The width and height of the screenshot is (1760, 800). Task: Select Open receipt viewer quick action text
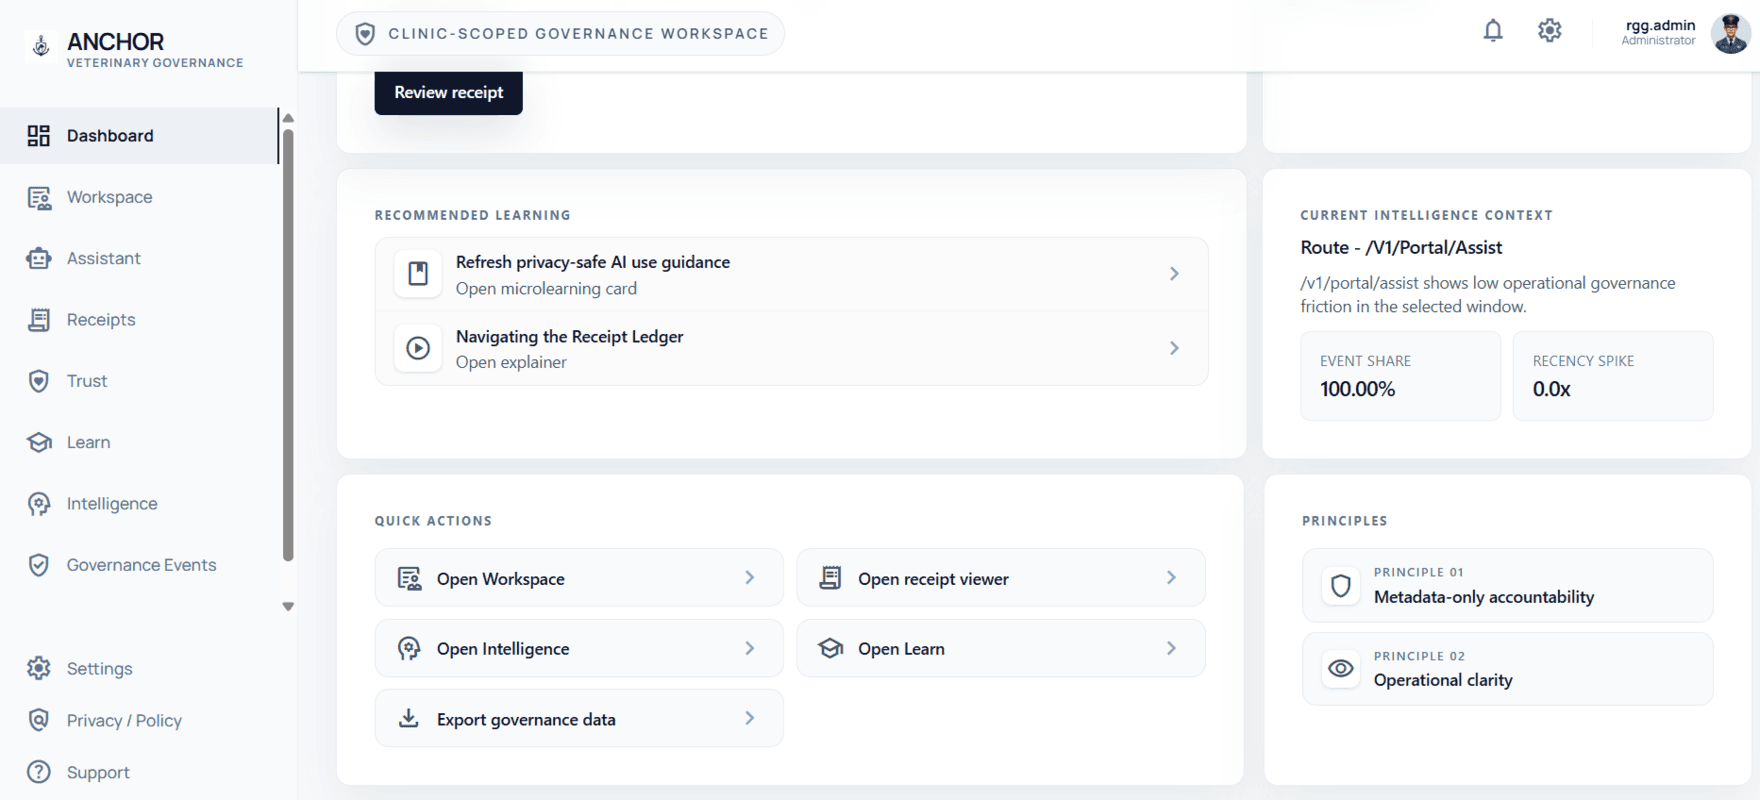(x=933, y=579)
